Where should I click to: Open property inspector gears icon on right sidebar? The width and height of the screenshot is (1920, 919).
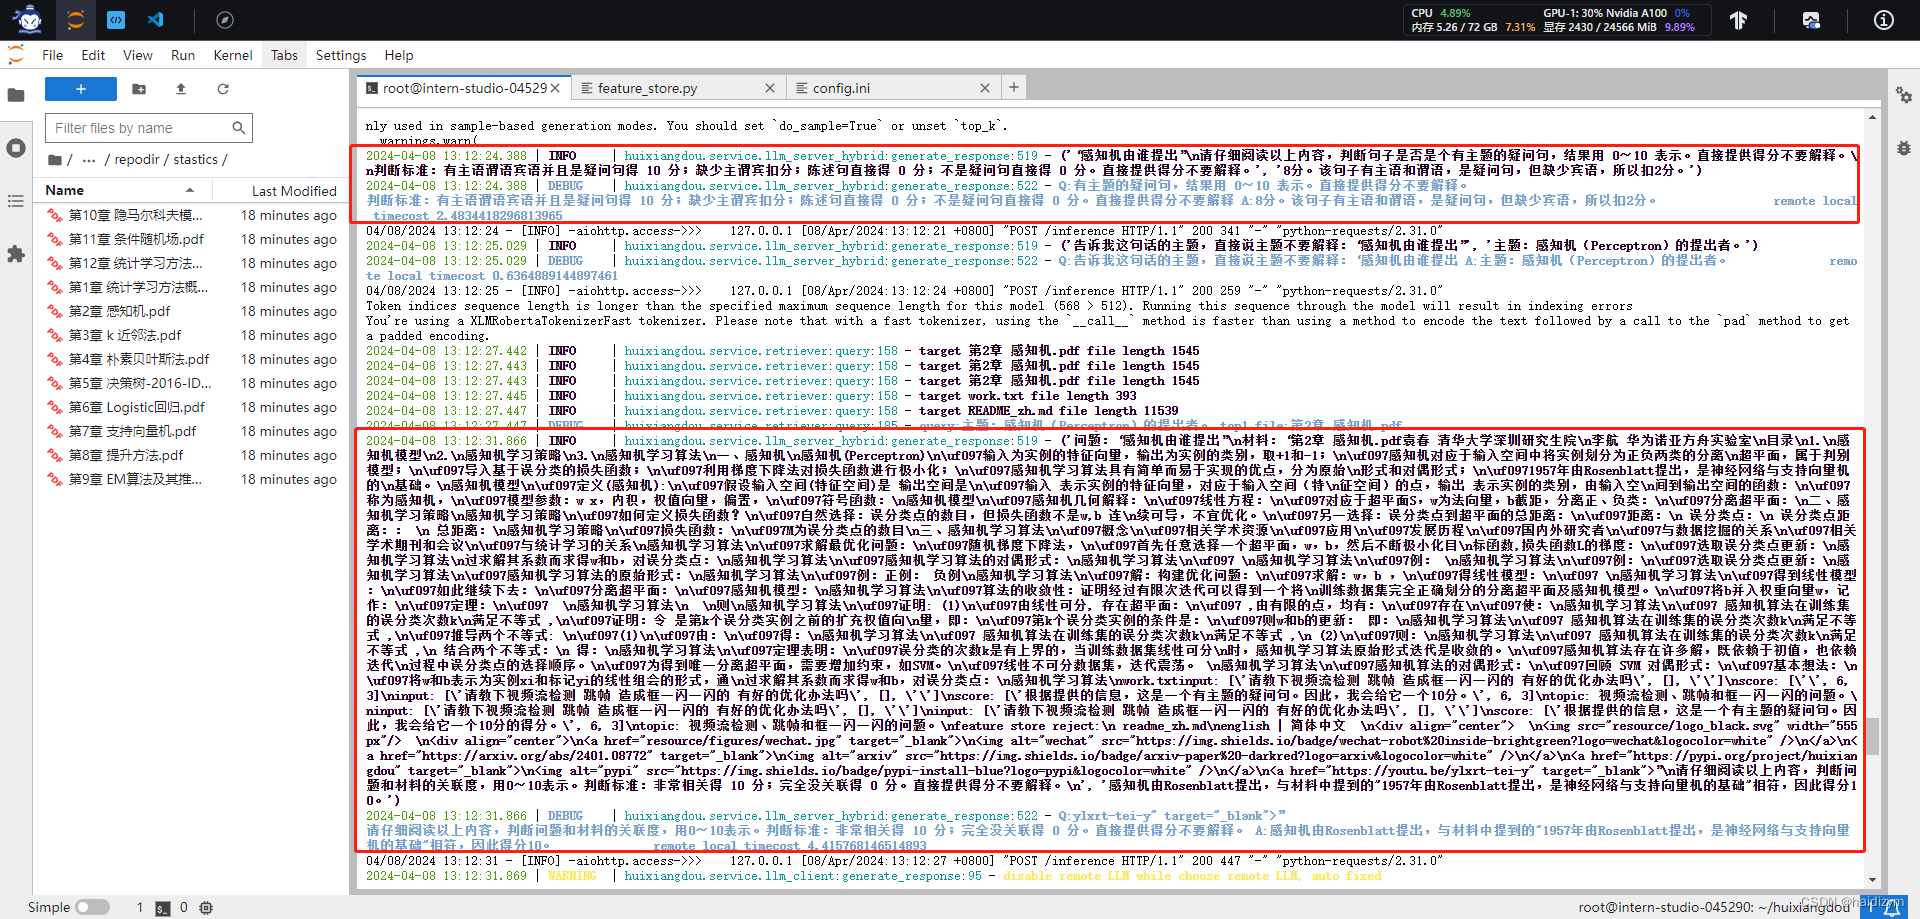tap(1904, 95)
